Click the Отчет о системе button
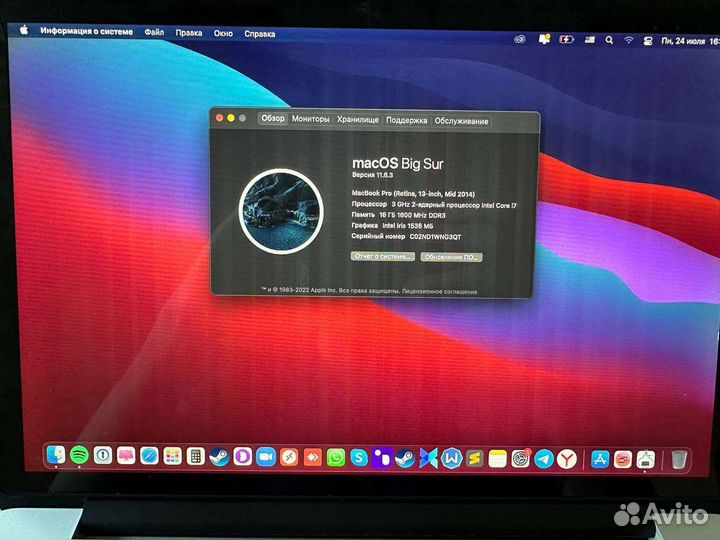 (382, 256)
